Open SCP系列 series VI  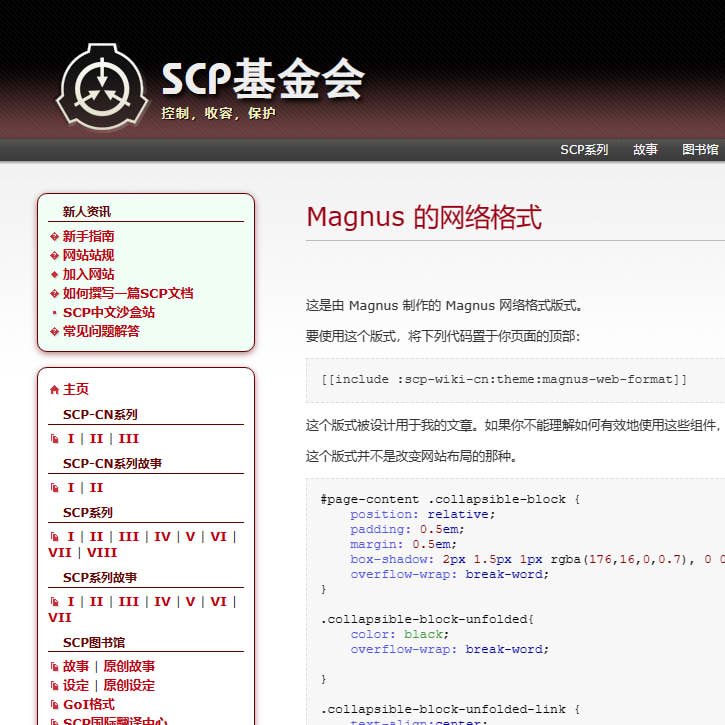coord(218,536)
